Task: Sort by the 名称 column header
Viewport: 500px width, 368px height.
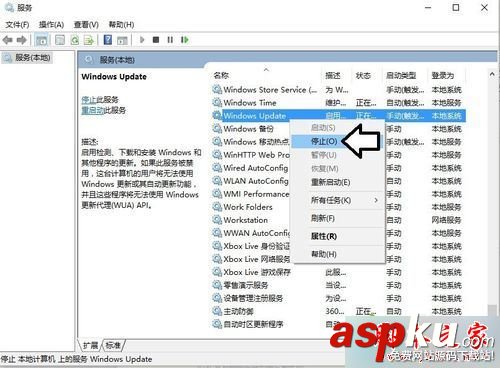Action: coord(266,75)
